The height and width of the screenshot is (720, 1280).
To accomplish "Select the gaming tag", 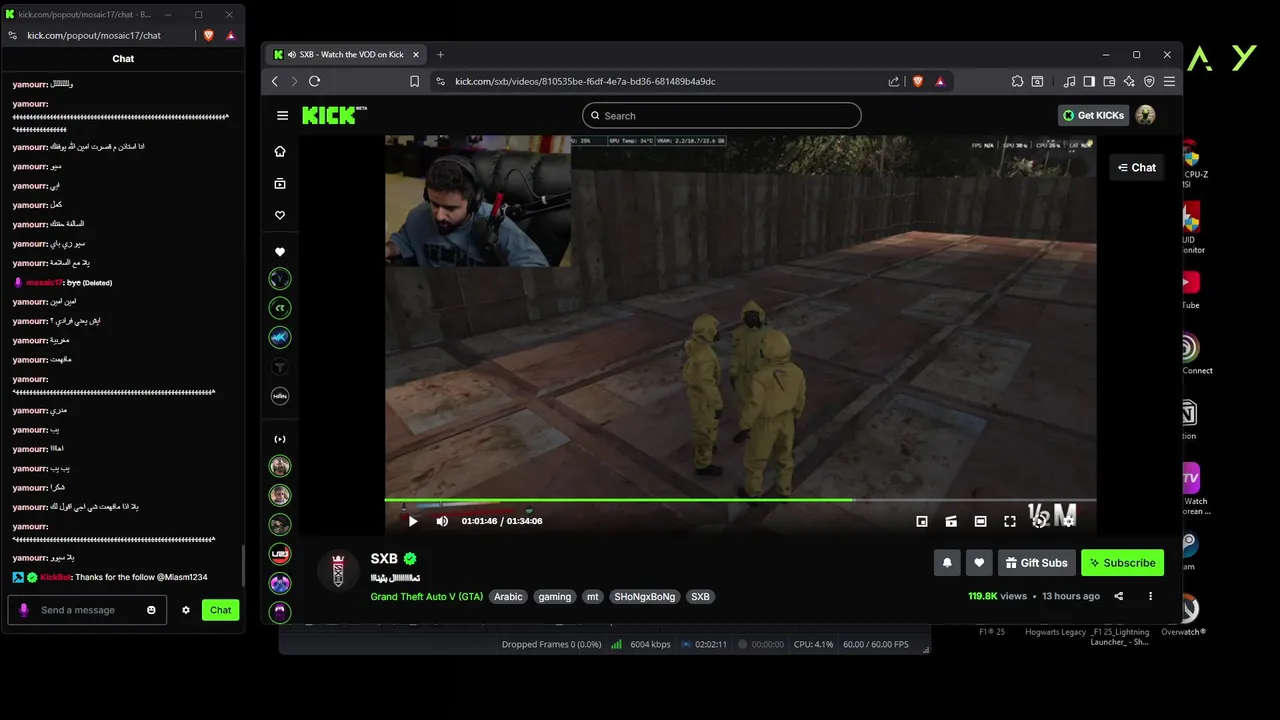I will point(554,597).
